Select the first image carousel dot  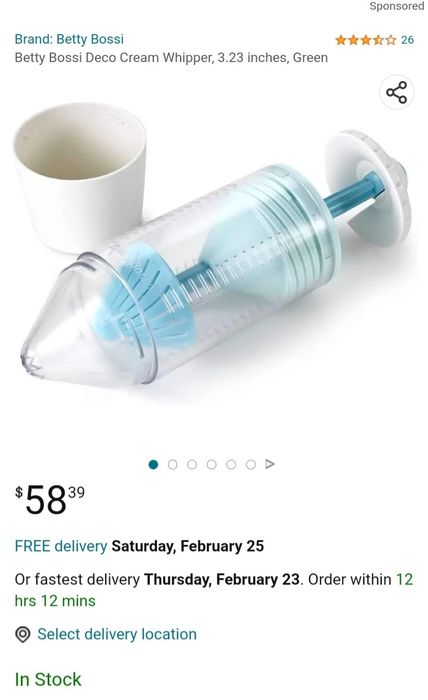pos(153,465)
